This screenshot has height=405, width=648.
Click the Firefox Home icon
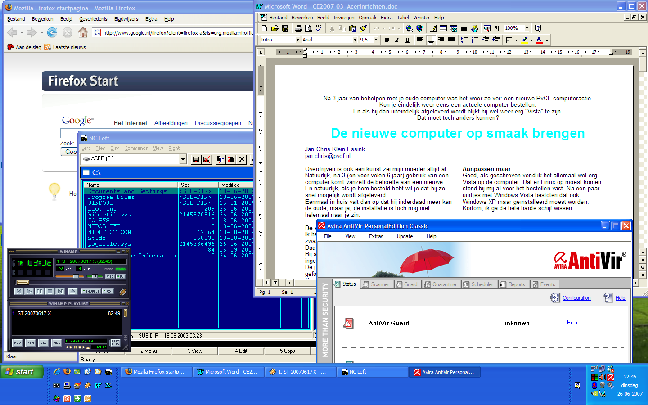tap(83, 32)
